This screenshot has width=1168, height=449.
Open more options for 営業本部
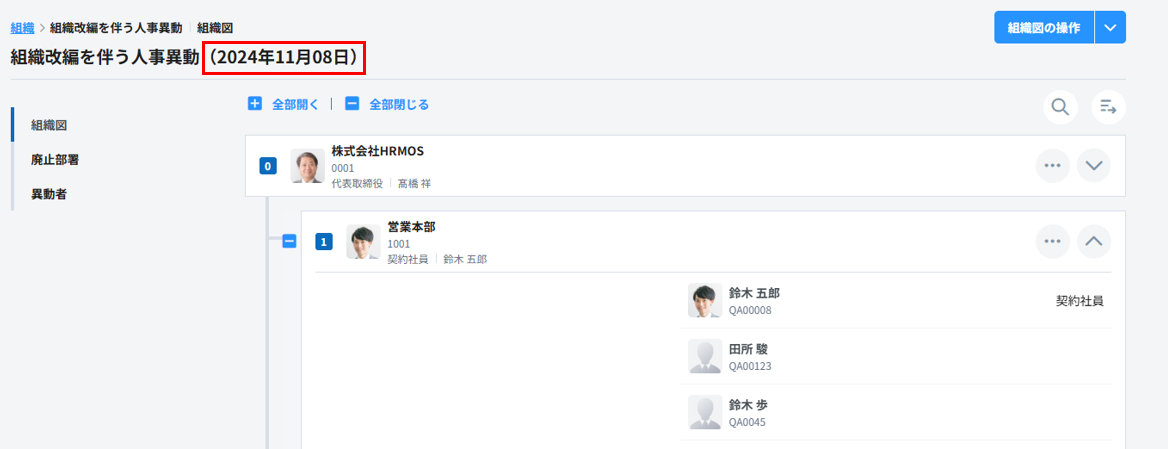(1052, 241)
